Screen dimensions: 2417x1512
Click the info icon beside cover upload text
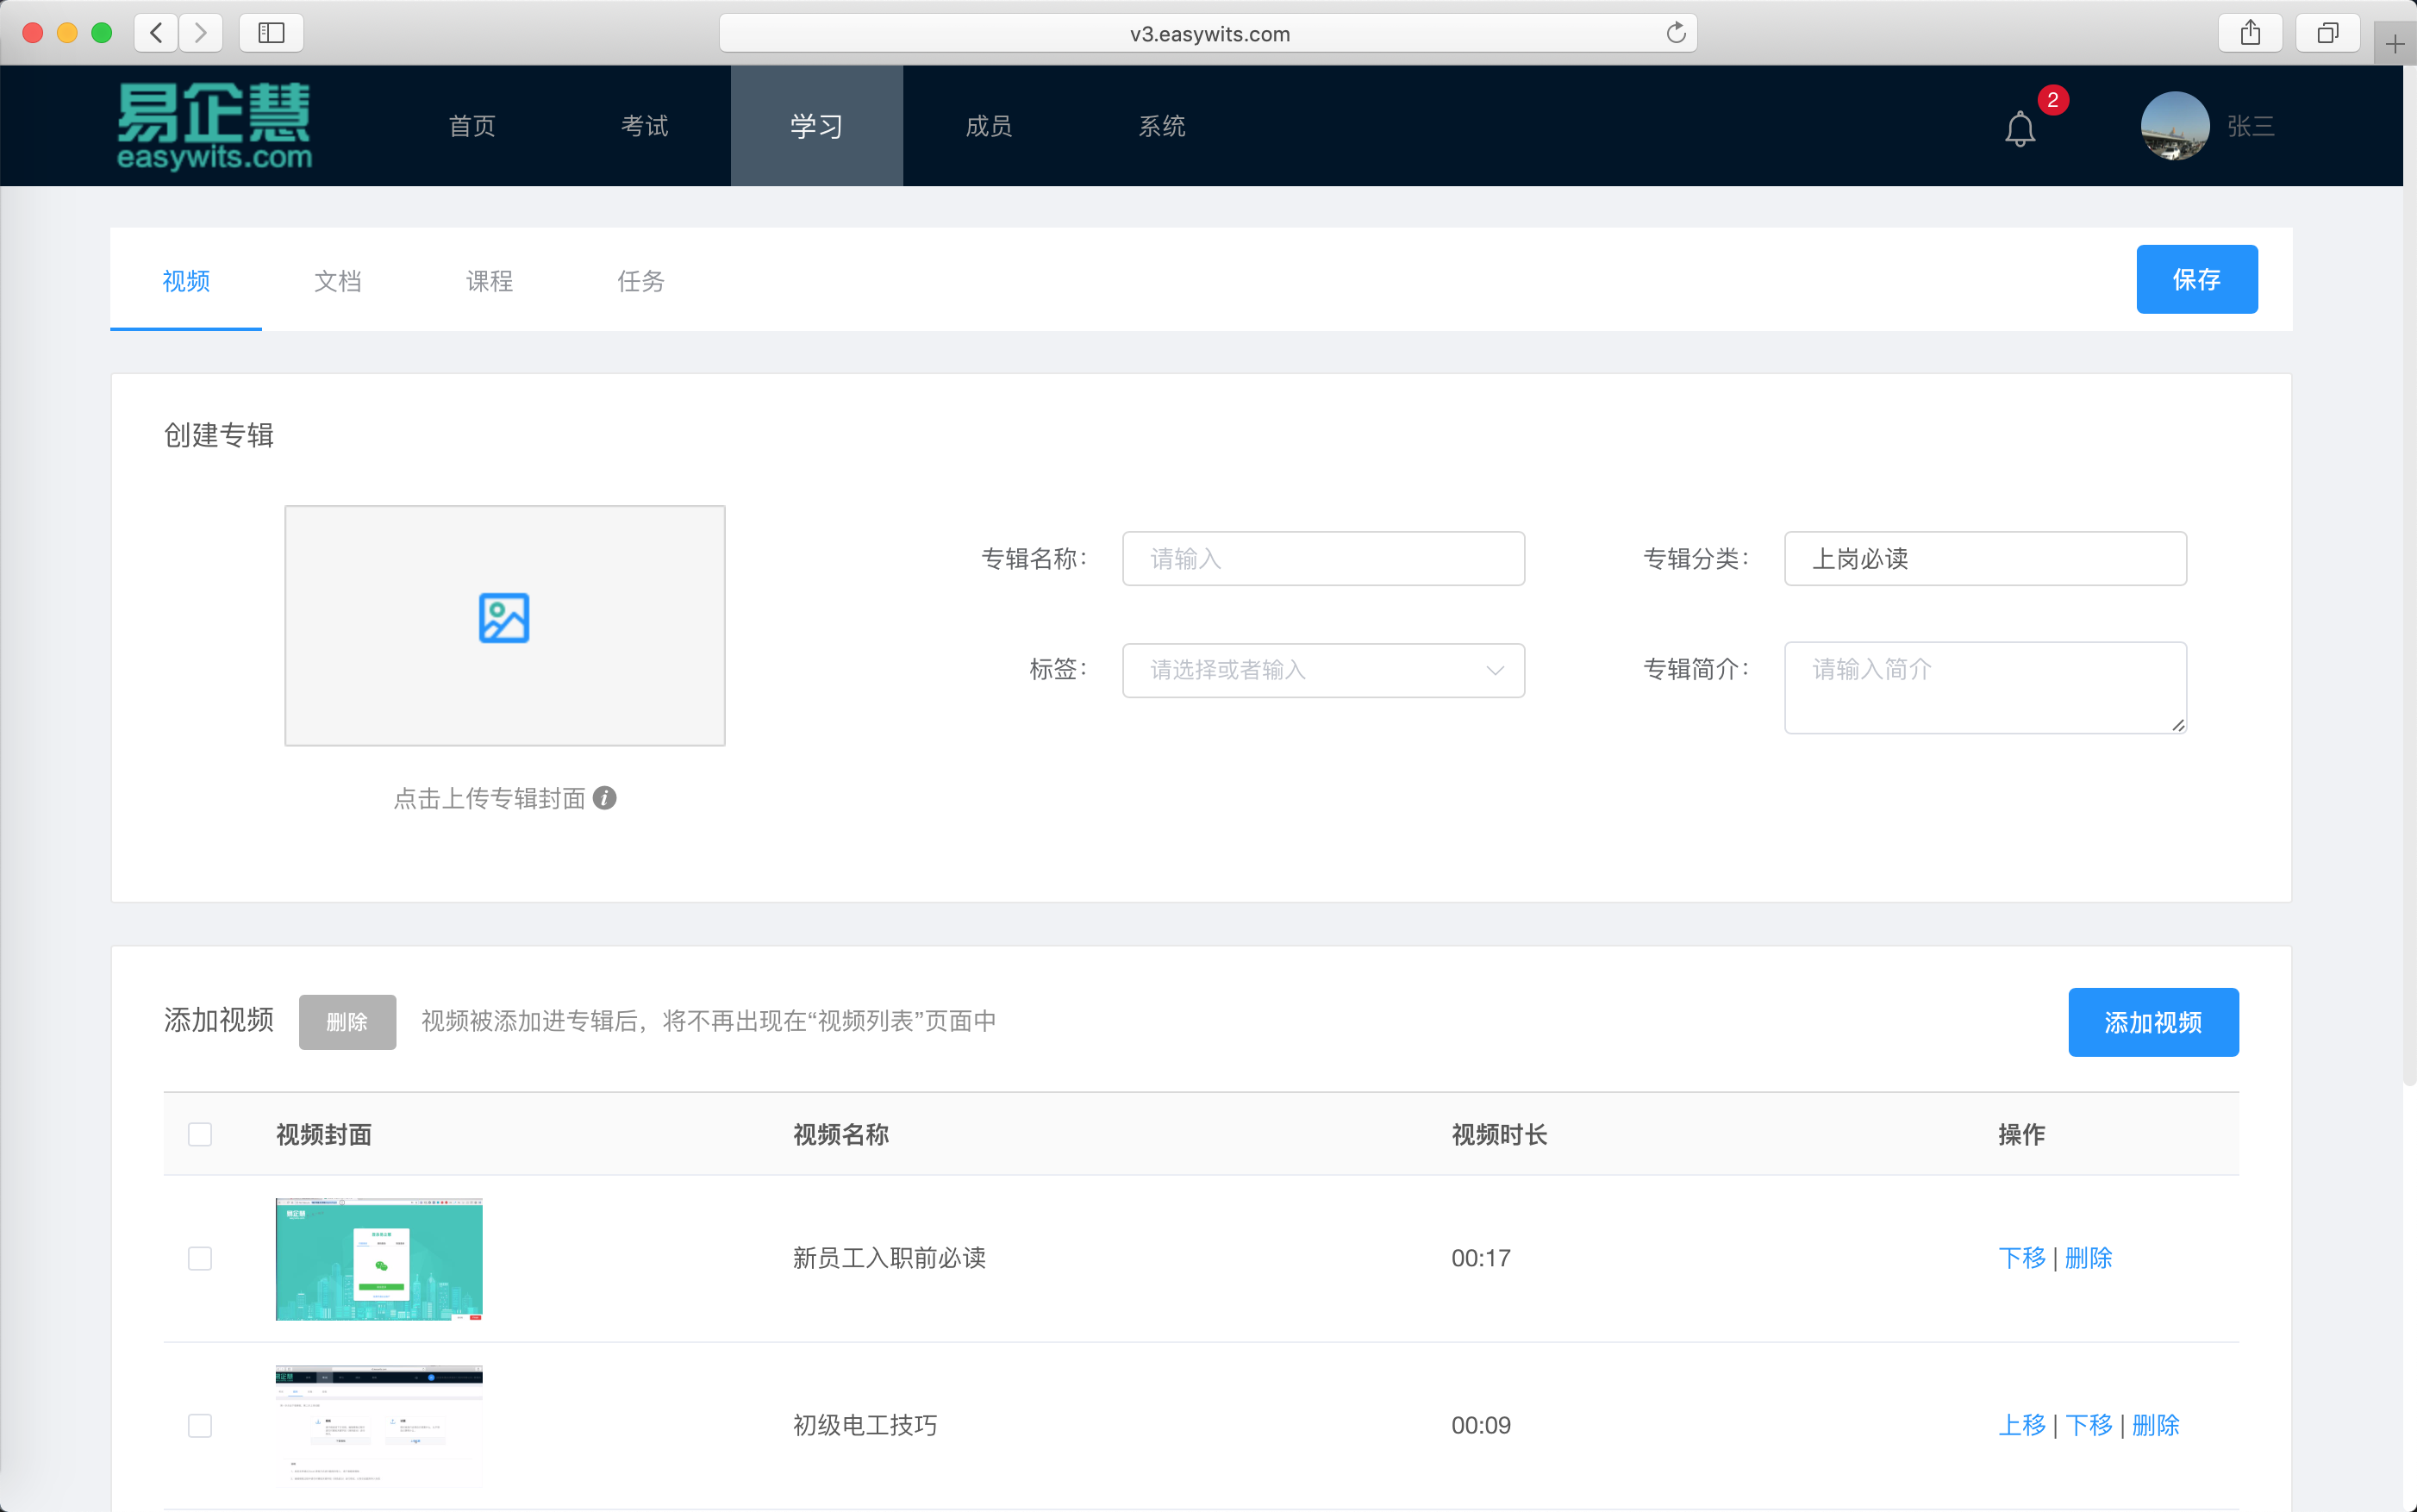(604, 798)
